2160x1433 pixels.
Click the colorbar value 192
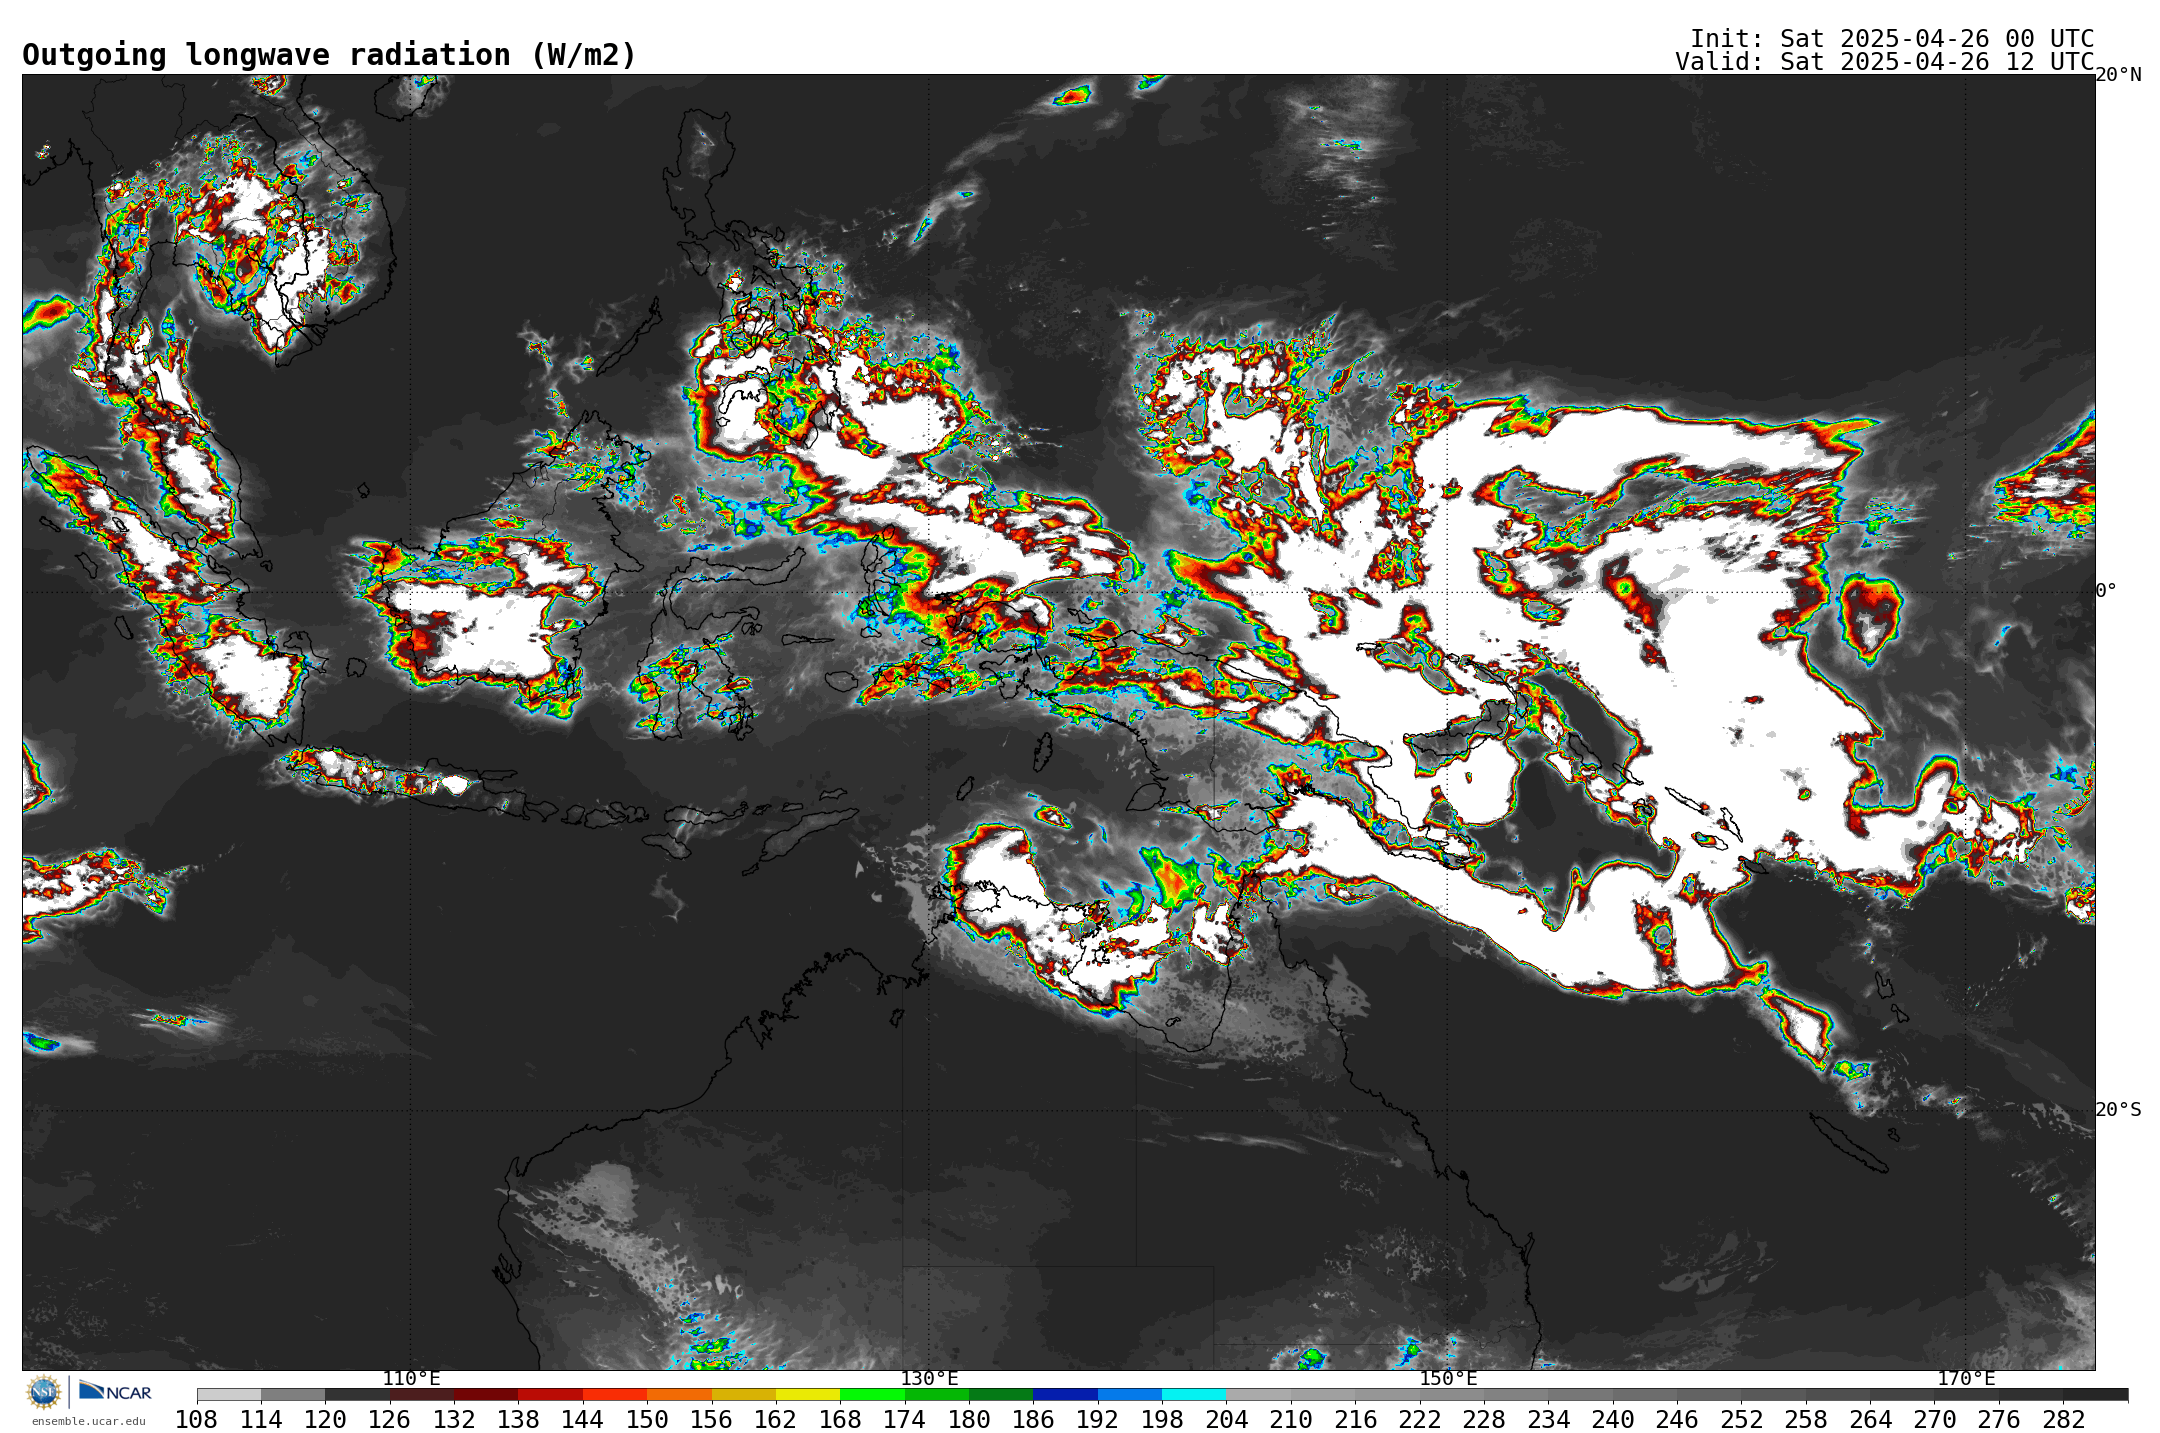pos(1098,1420)
